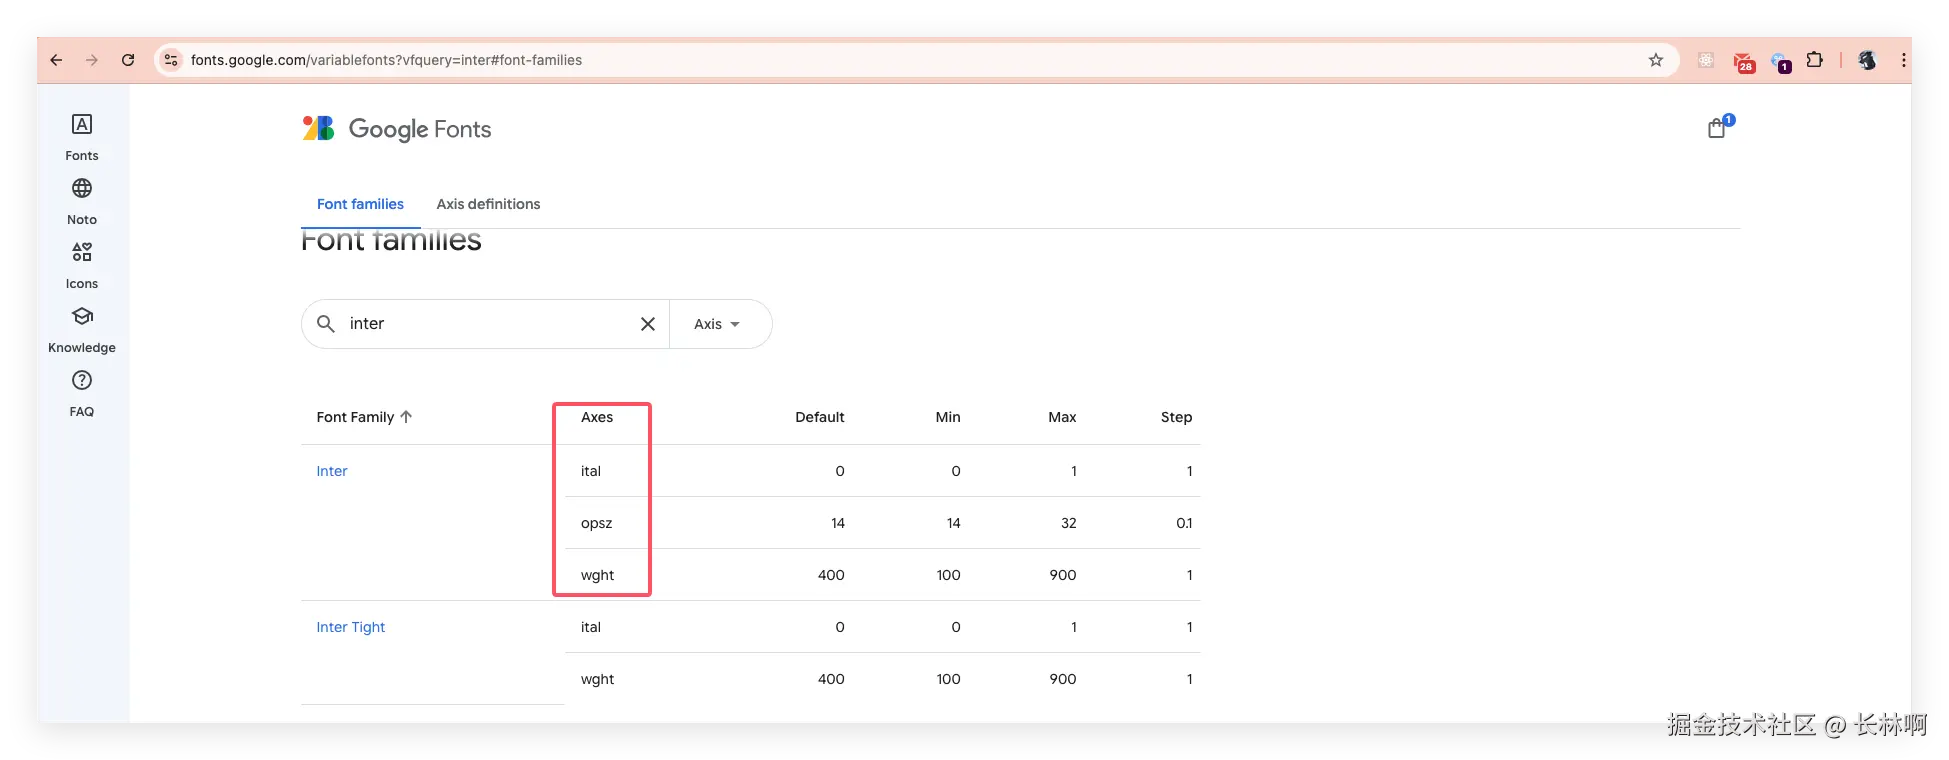Open the Noto globe section
The height and width of the screenshot is (760, 1949).
pyautogui.click(x=82, y=201)
